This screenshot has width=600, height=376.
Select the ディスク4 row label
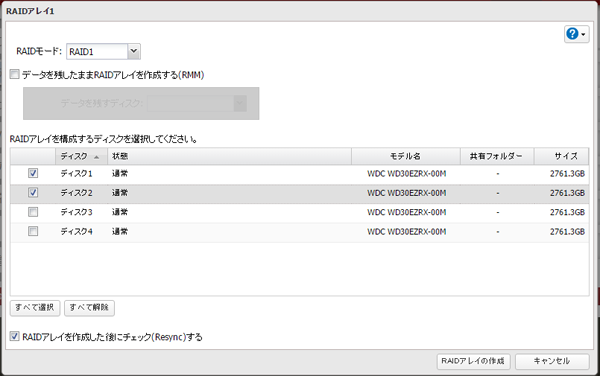[76, 231]
